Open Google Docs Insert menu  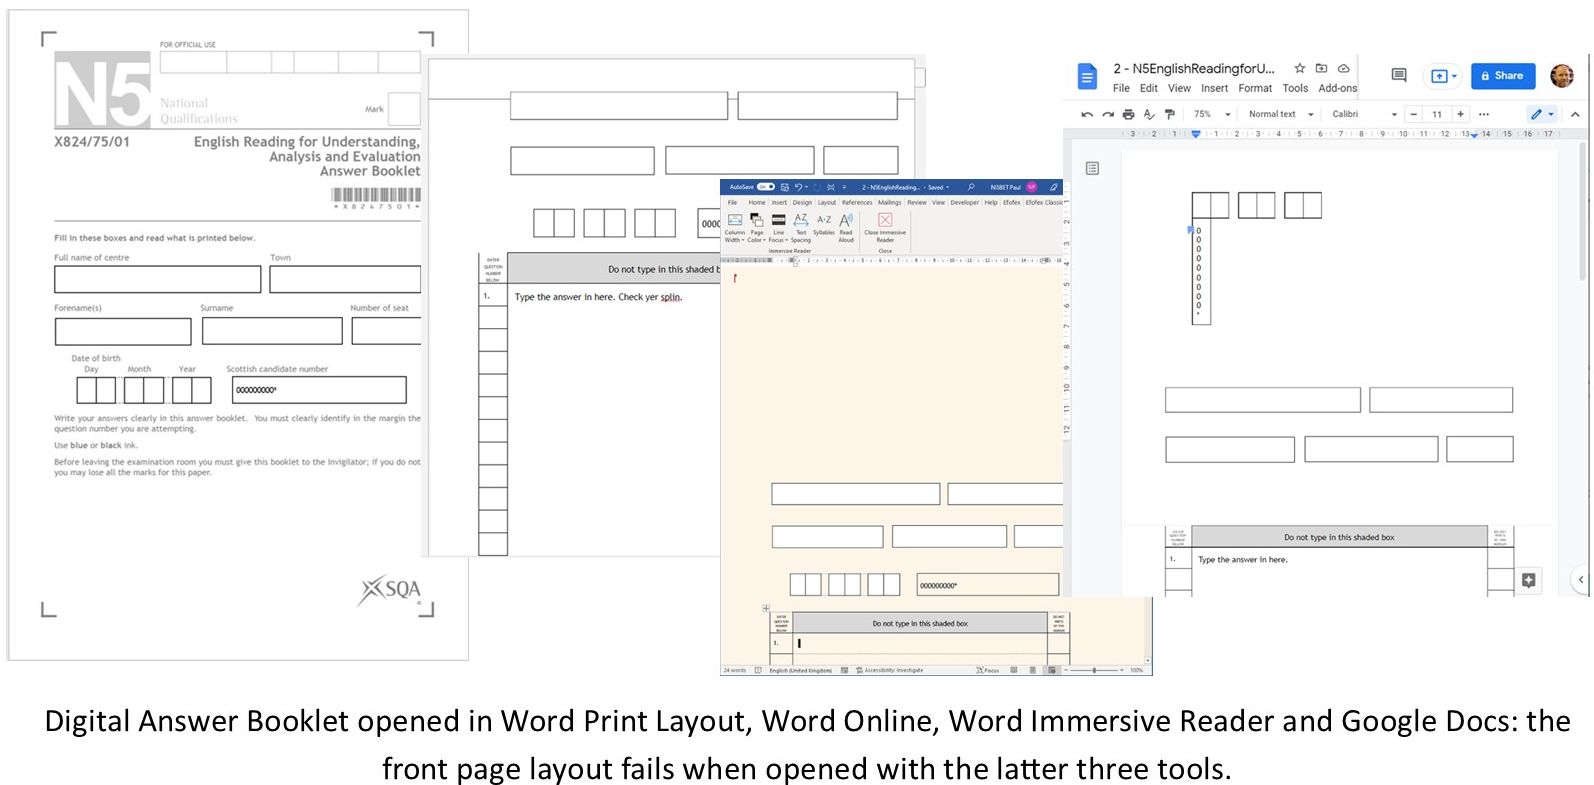tap(1214, 88)
